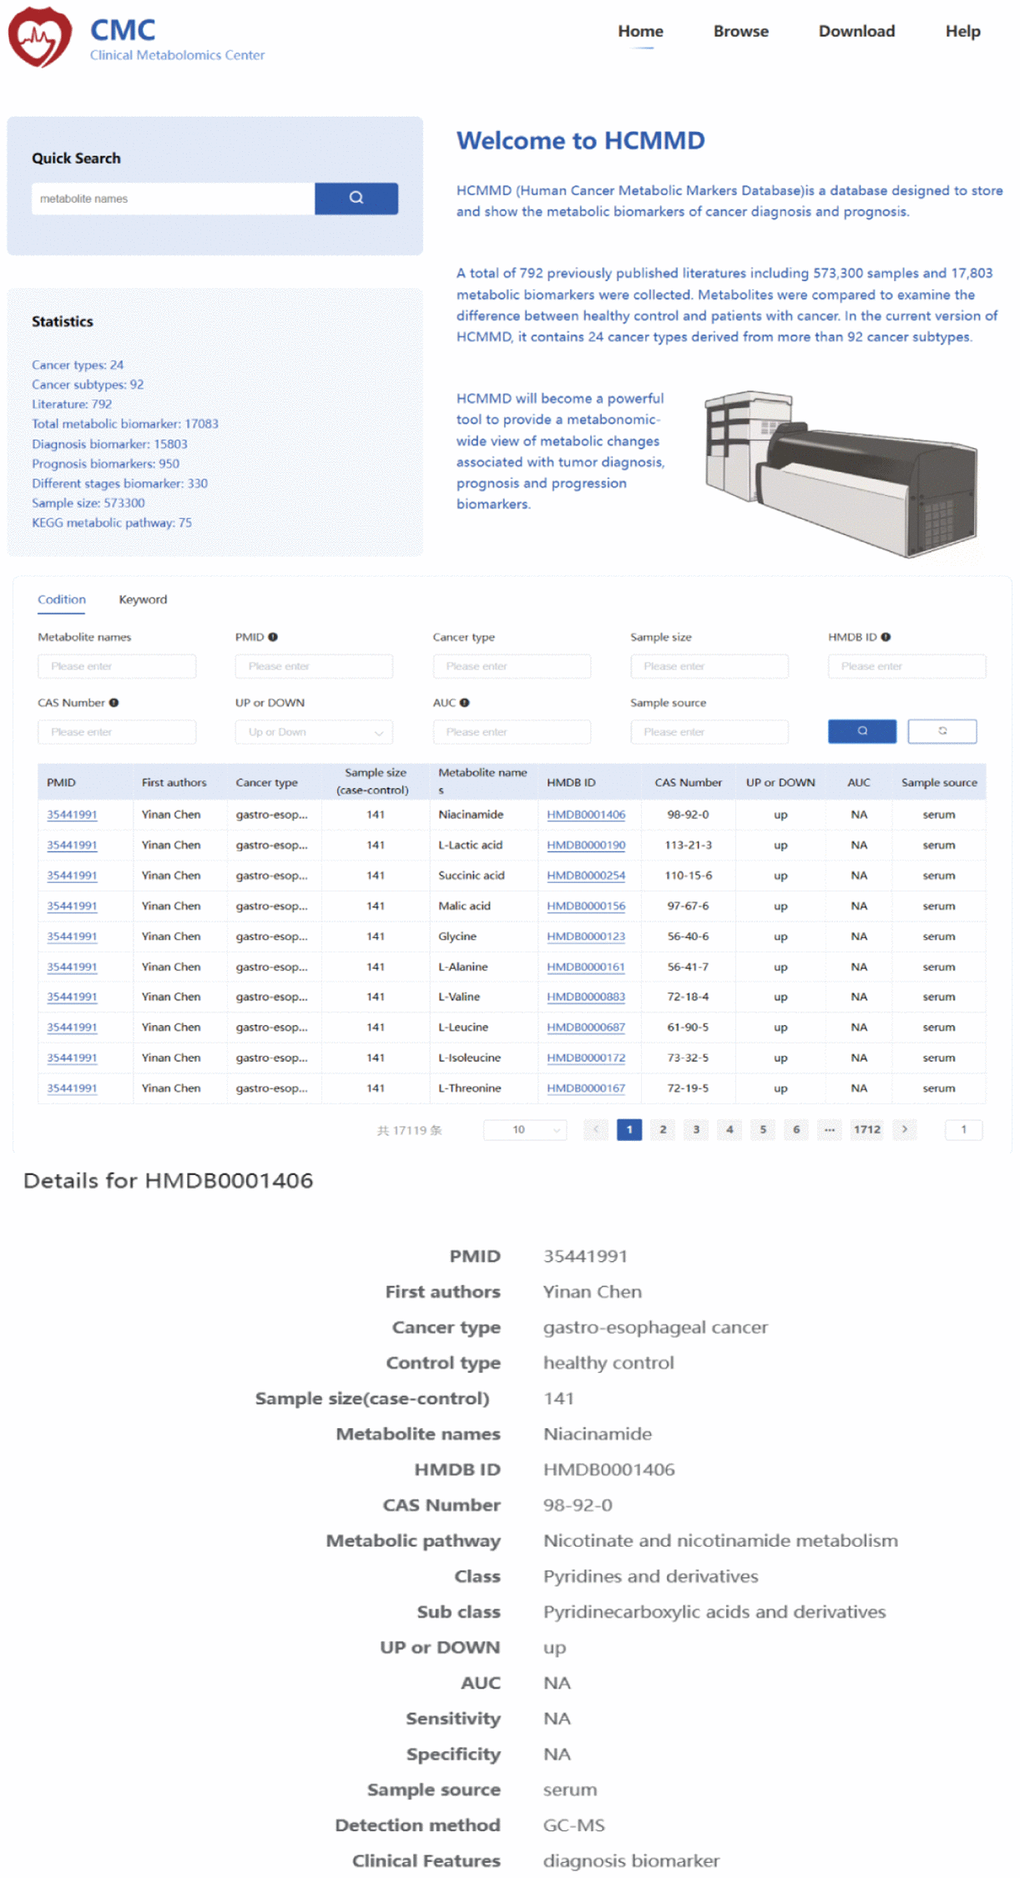Image resolution: width=1020 pixels, height=1878 pixels.
Task: Switch to the Keyword tab
Action: pos(142,599)
